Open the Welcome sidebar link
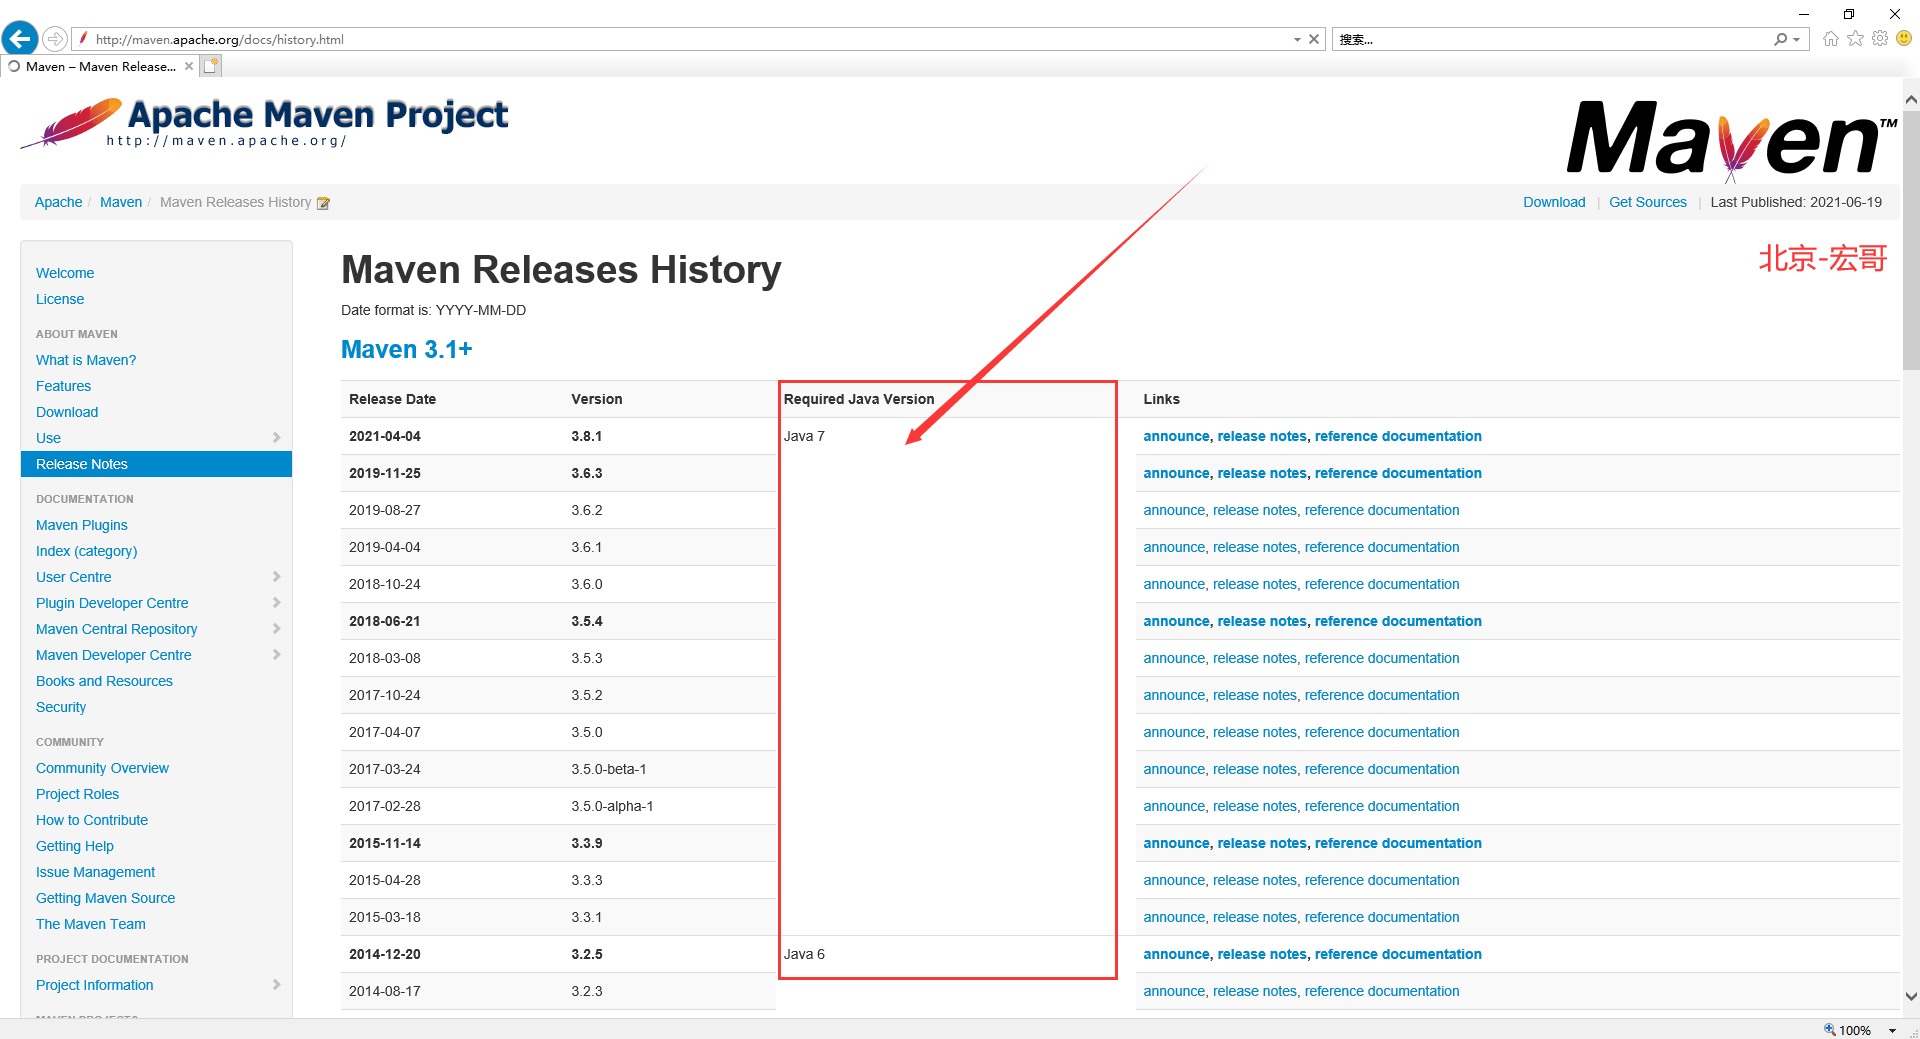 tap(65, 273)
